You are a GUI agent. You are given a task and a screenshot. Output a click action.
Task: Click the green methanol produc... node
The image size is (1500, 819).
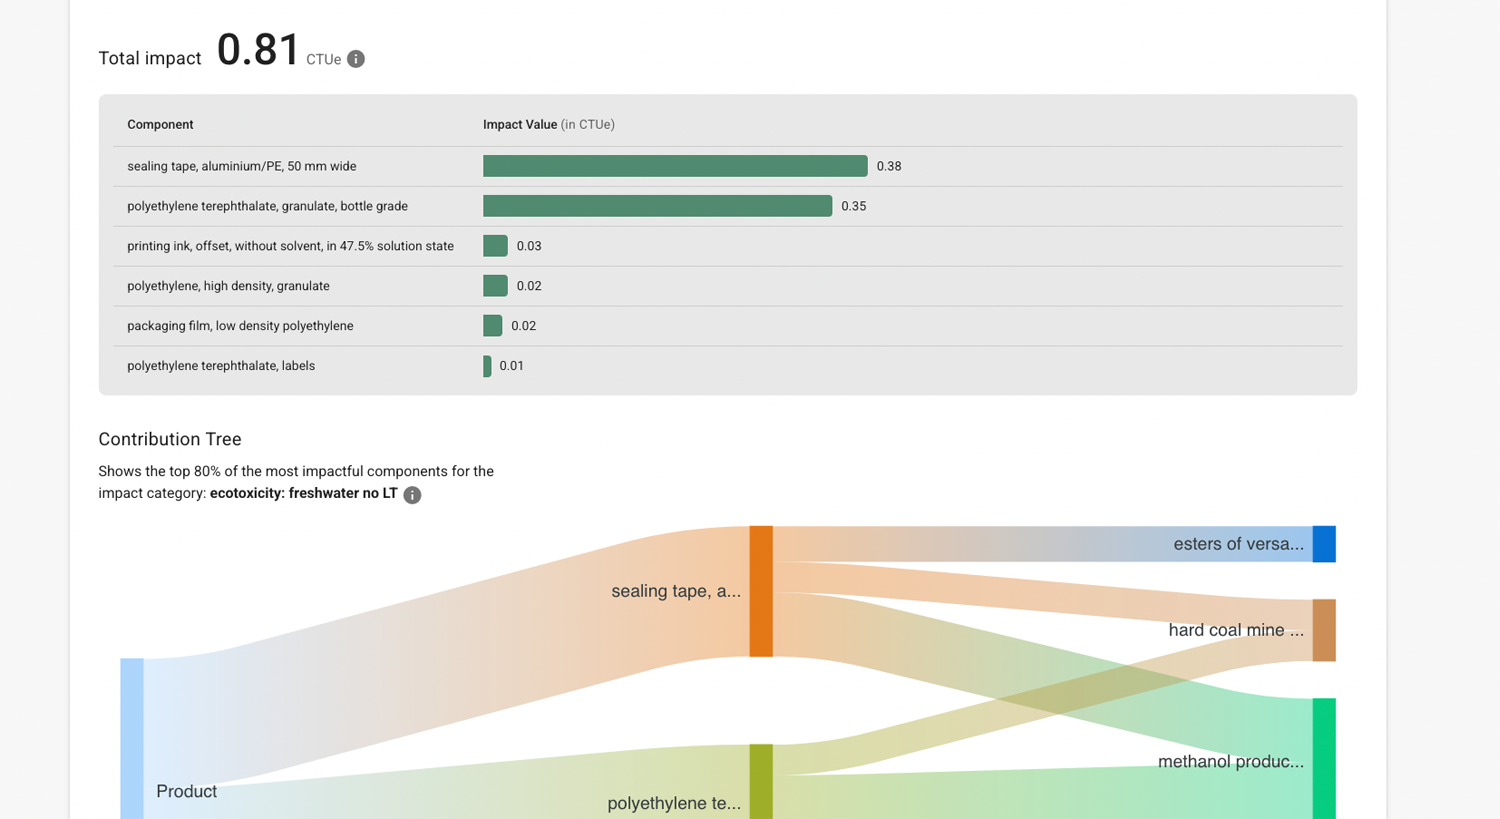point(1324,758)
